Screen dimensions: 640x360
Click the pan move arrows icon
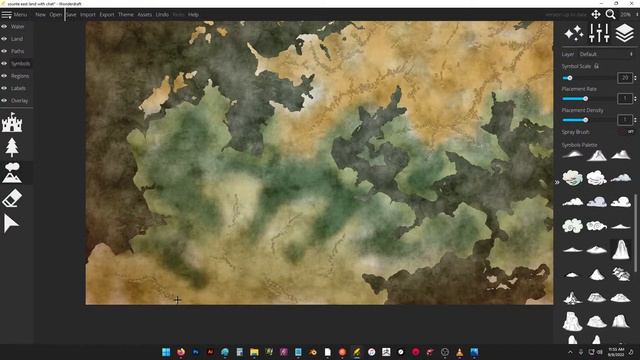click(x=596, y=15)
